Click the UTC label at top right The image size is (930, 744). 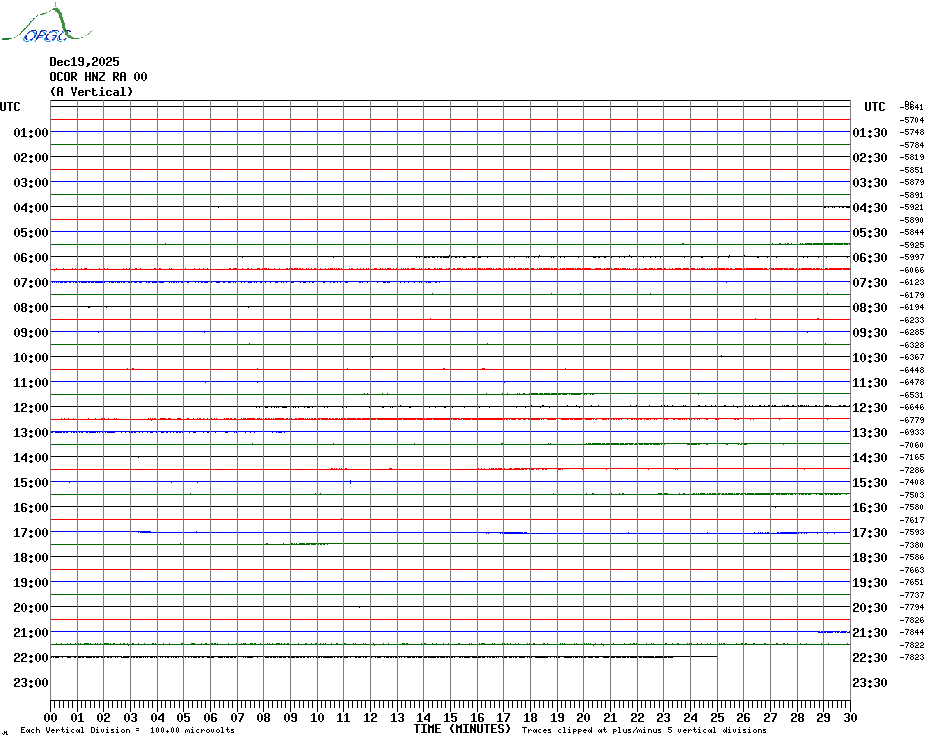tap(875, 107)
